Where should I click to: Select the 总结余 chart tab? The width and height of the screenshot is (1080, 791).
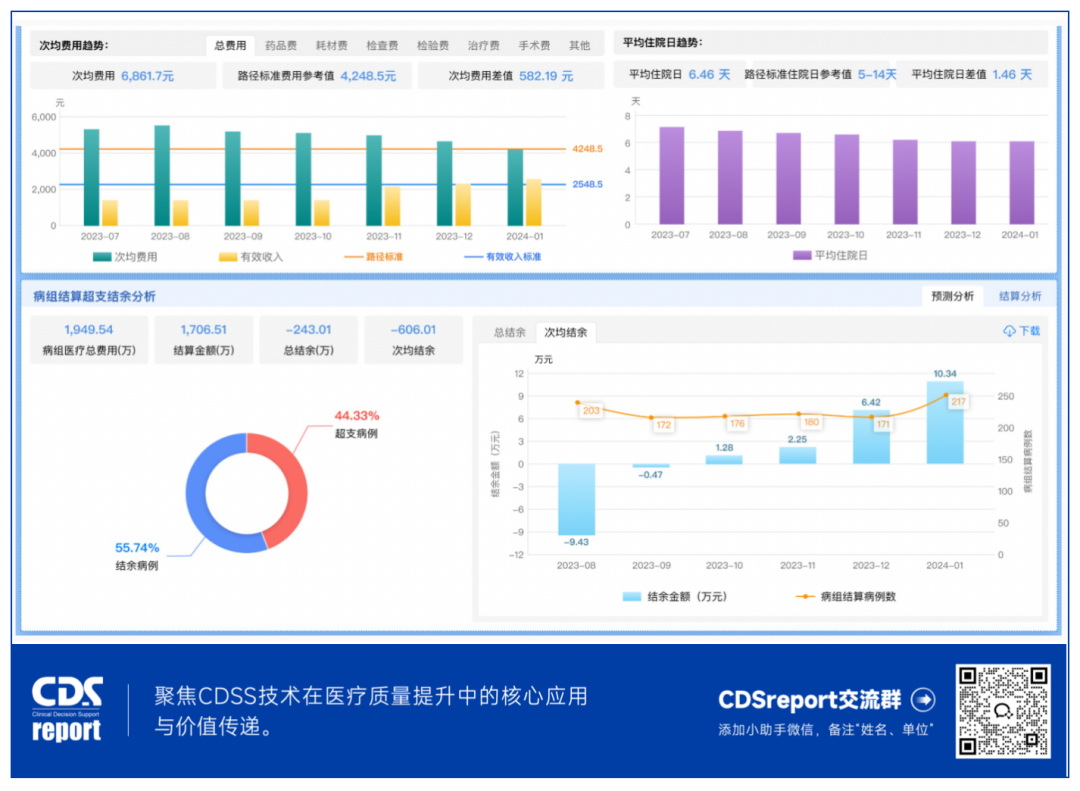[510, 332]
